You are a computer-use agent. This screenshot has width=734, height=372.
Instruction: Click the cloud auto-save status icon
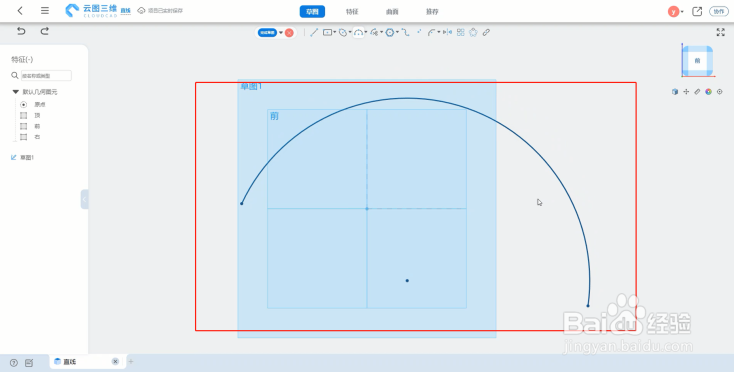pos(141,10)
